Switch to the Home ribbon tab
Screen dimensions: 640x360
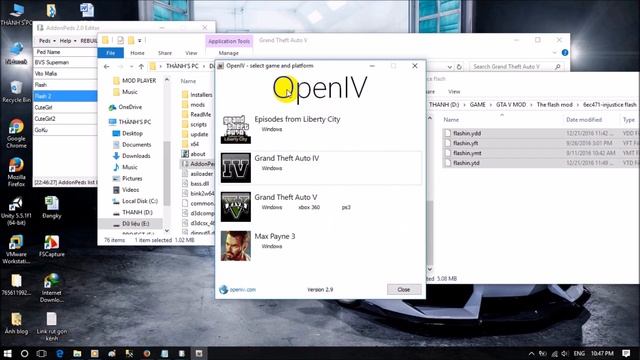[137, 53]
